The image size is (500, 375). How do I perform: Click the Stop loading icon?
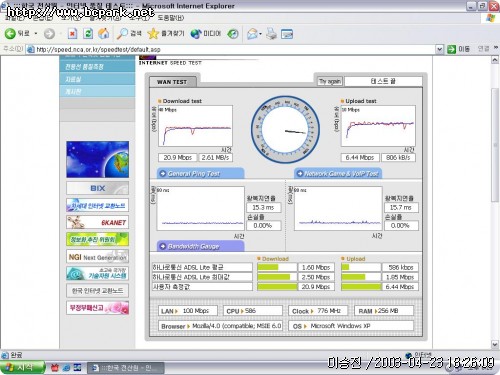(x=72, y=34)
